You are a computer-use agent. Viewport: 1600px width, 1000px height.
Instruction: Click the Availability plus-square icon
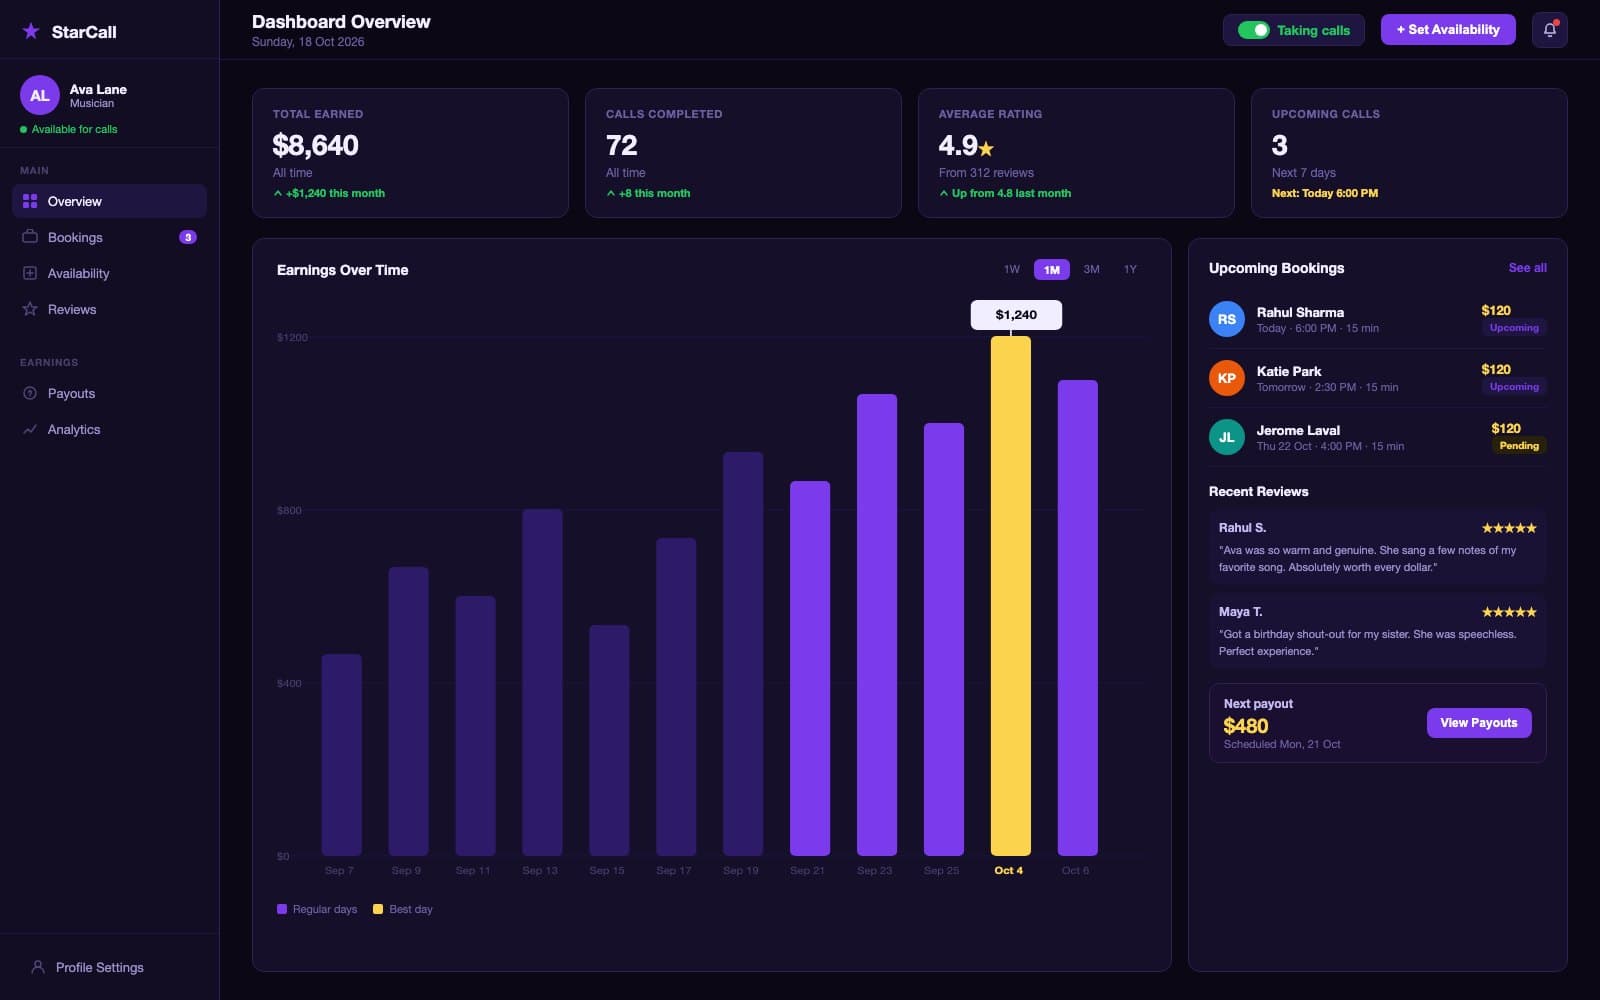pyautogui.click(x=30, y=273)
